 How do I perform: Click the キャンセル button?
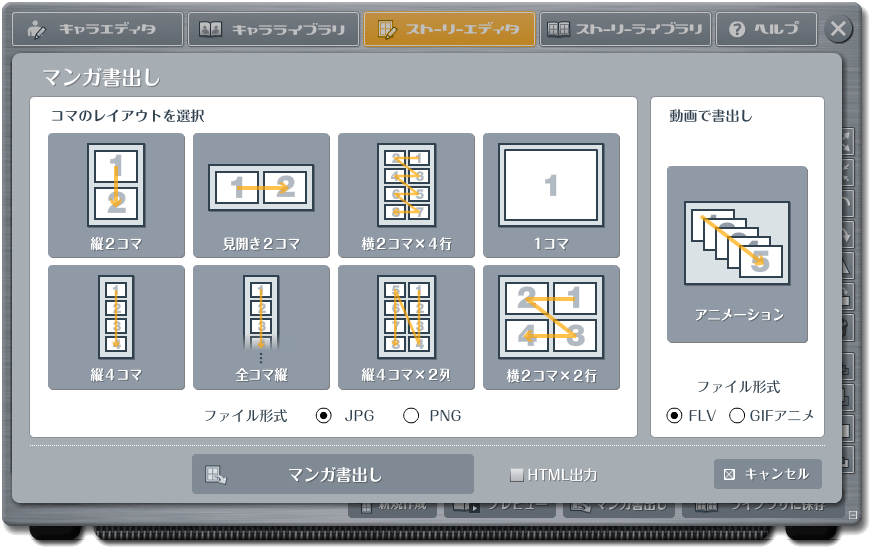pos(767,474)
